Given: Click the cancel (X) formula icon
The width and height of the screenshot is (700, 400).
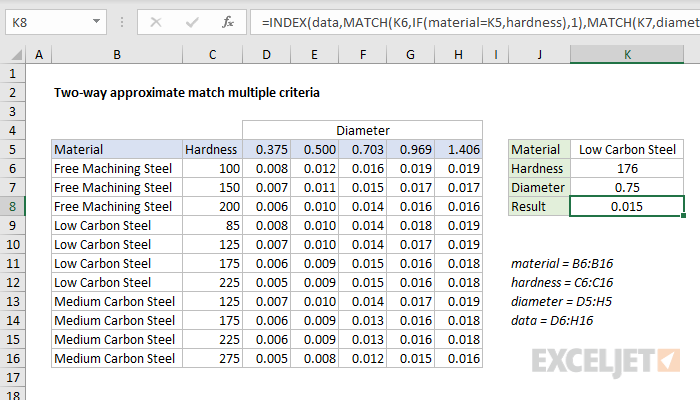Looking at the screenshot, I should [x=156, y=22].
